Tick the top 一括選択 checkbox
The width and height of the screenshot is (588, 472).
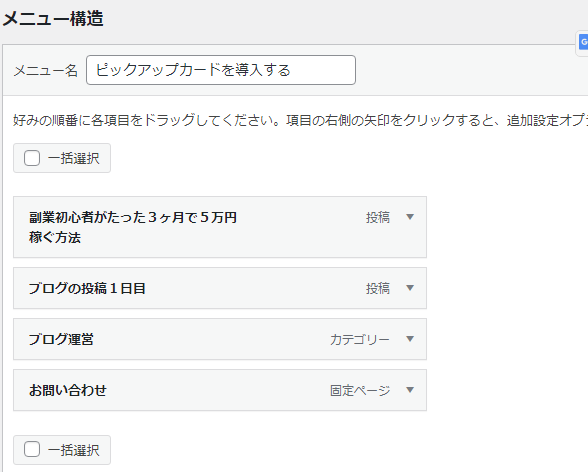pos(32,158)
